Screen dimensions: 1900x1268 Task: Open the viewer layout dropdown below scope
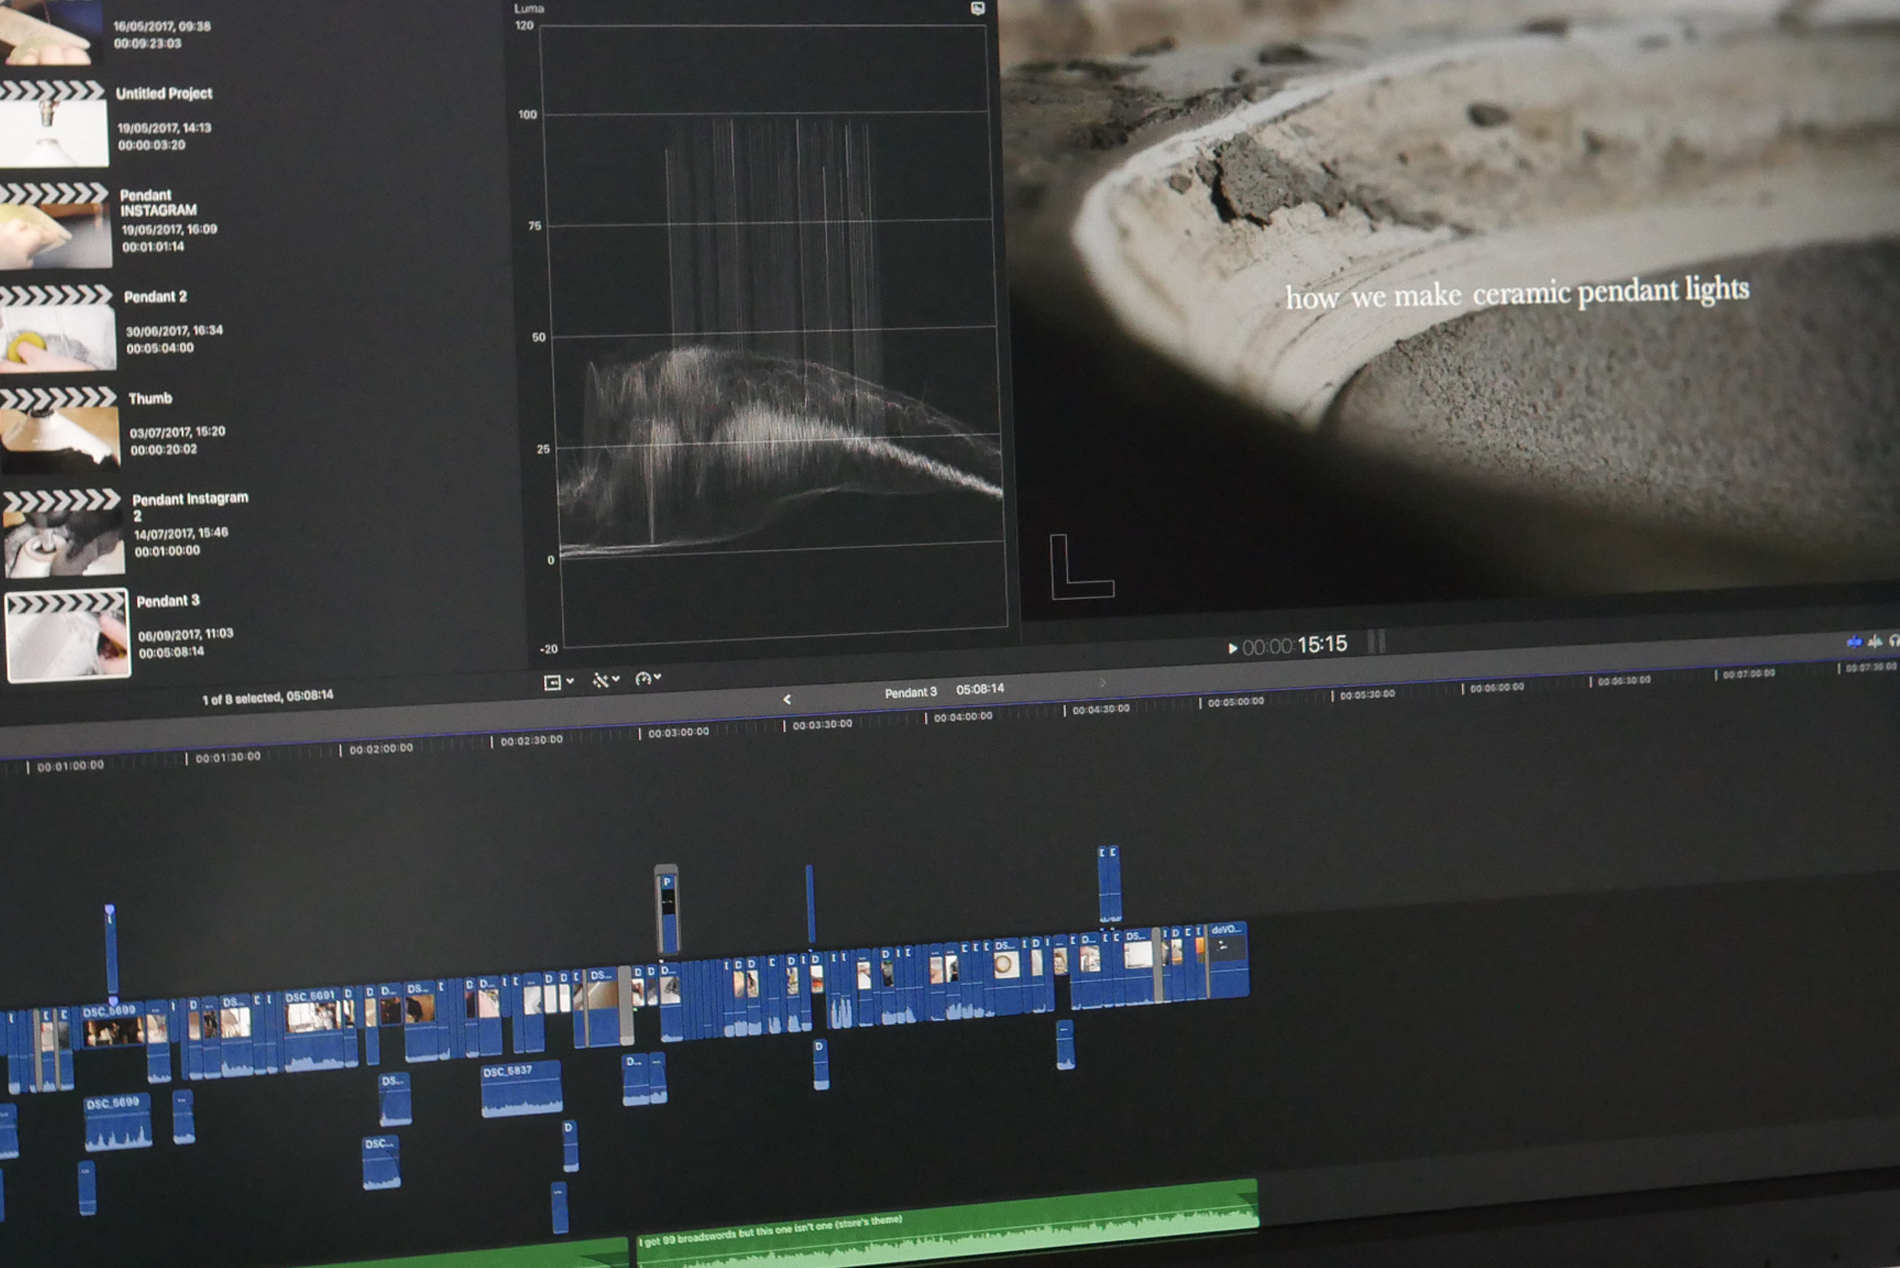558,682
